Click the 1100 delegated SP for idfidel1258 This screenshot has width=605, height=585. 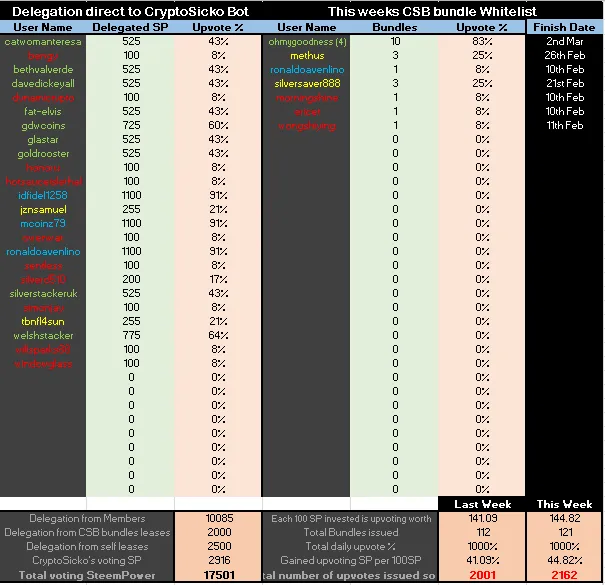click(131, 195)
